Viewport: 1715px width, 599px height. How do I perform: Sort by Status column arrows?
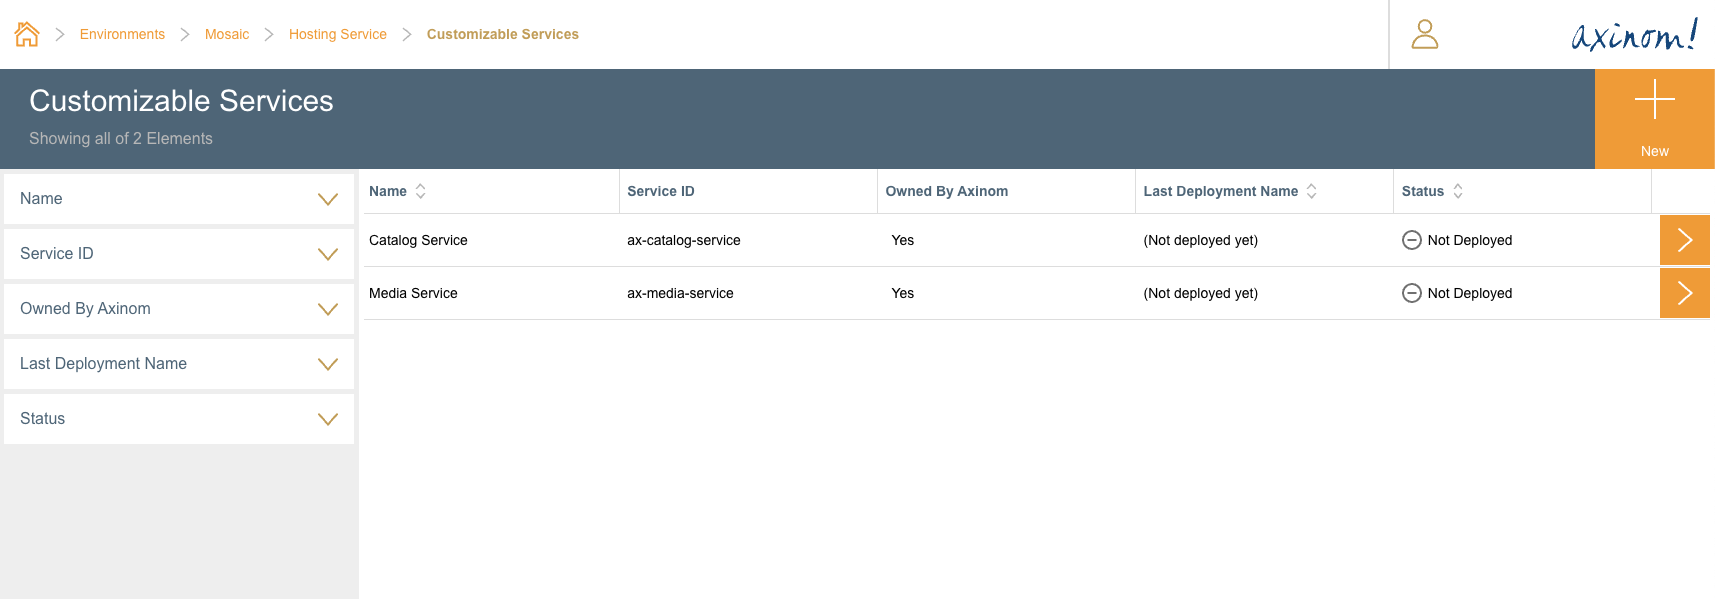click(x=1458, y=191)
